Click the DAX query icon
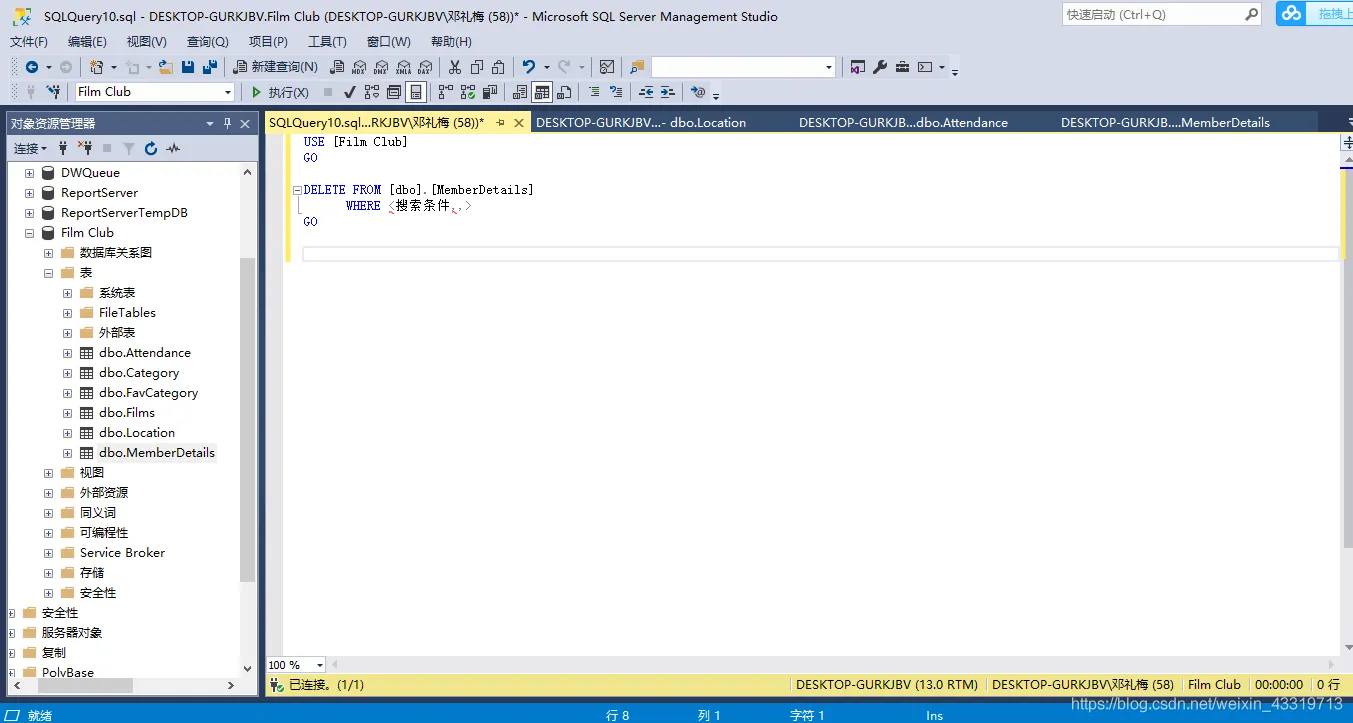The image size is (1353, 723). pos(425,67)
